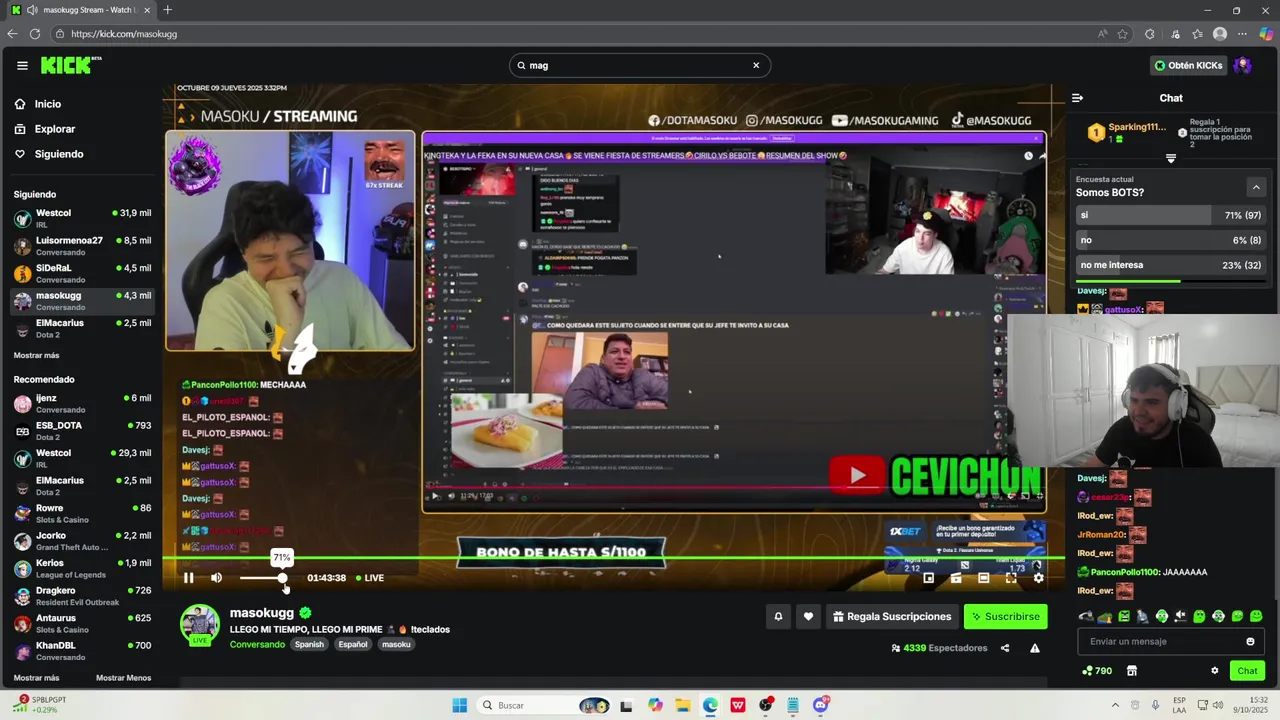
Task: Open Rowre Slots & Casino channel
Action: coord(82,514)
